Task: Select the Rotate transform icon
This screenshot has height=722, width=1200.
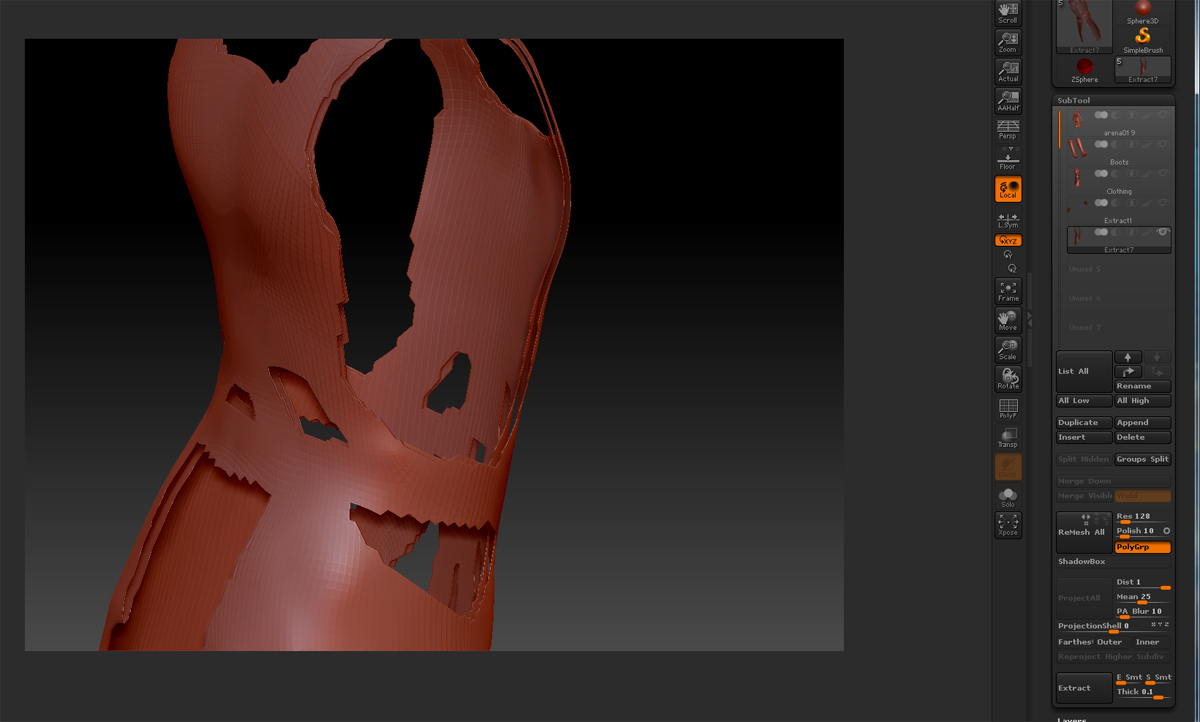Action: point(1008,378)
